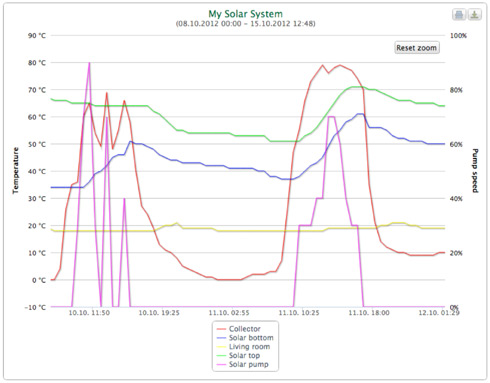490x383 pixels.
Task: Click the 100% pump speed axis label
Action: tap(458, 36)
